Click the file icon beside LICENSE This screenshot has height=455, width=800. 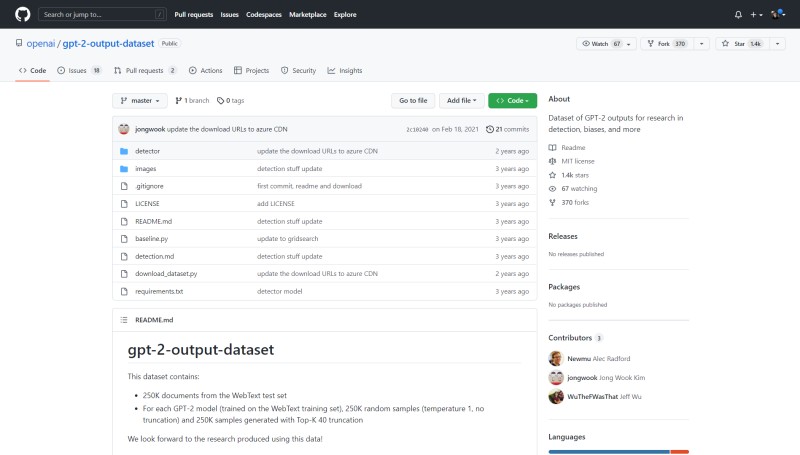(124, 204)
